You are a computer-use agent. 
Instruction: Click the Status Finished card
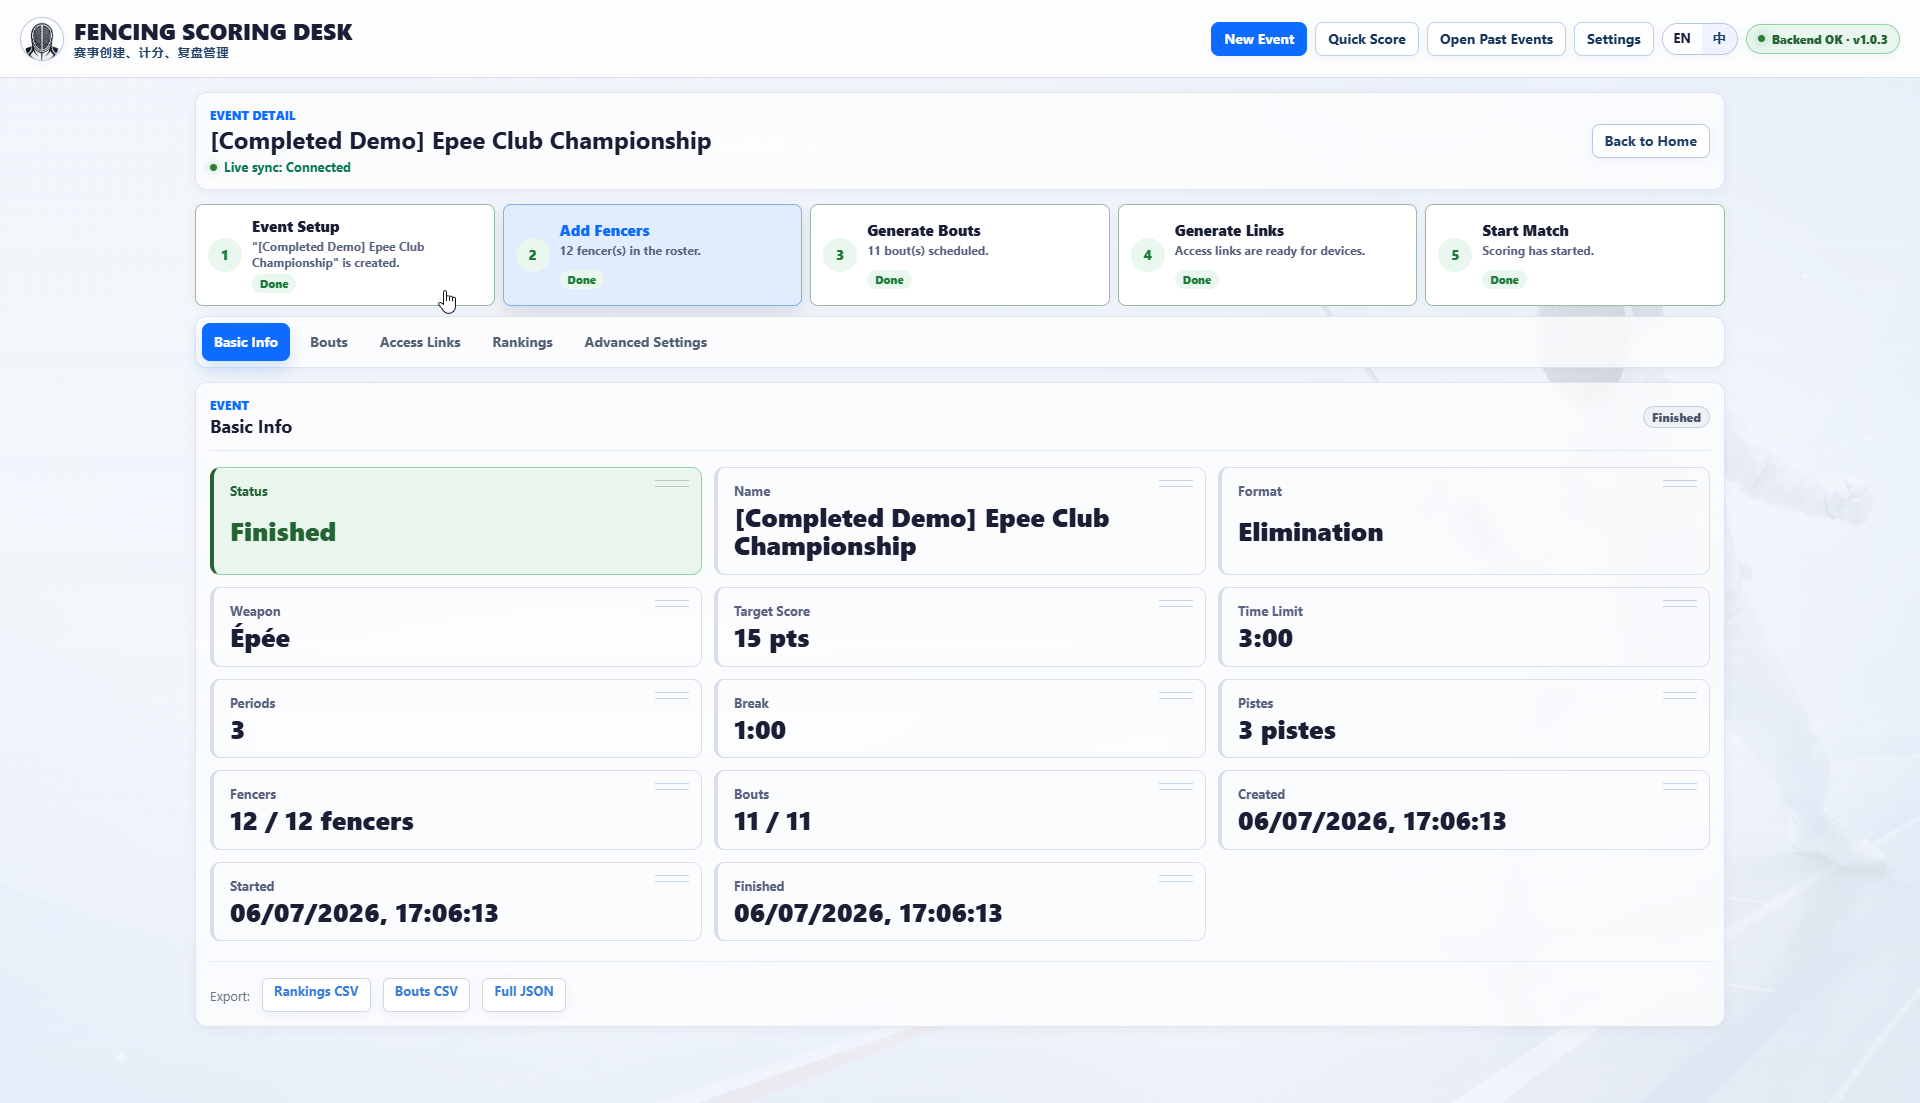click(x=456, y=521)
